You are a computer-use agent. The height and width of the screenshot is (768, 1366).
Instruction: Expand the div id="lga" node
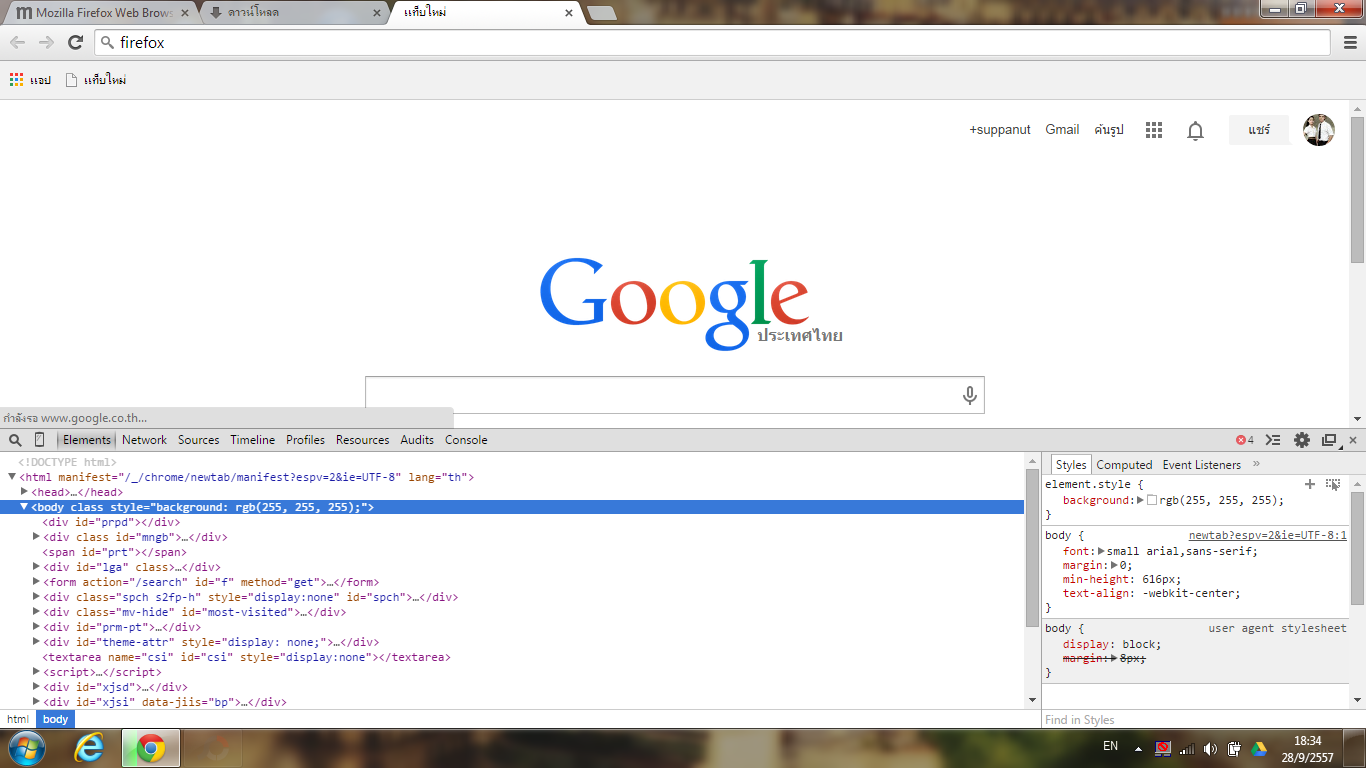click(37, 567)
